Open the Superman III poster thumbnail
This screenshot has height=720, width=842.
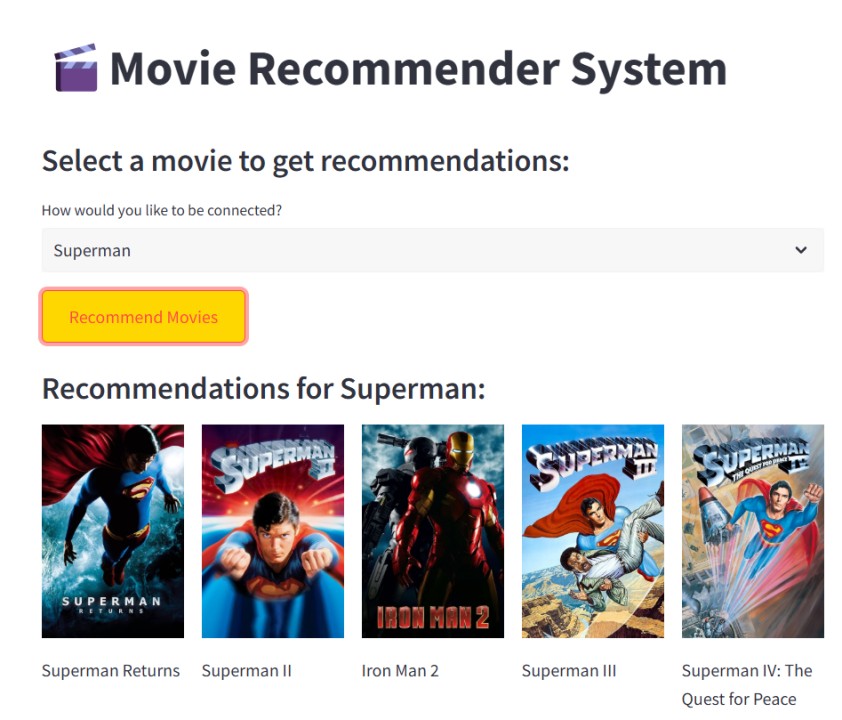point(593,531)
